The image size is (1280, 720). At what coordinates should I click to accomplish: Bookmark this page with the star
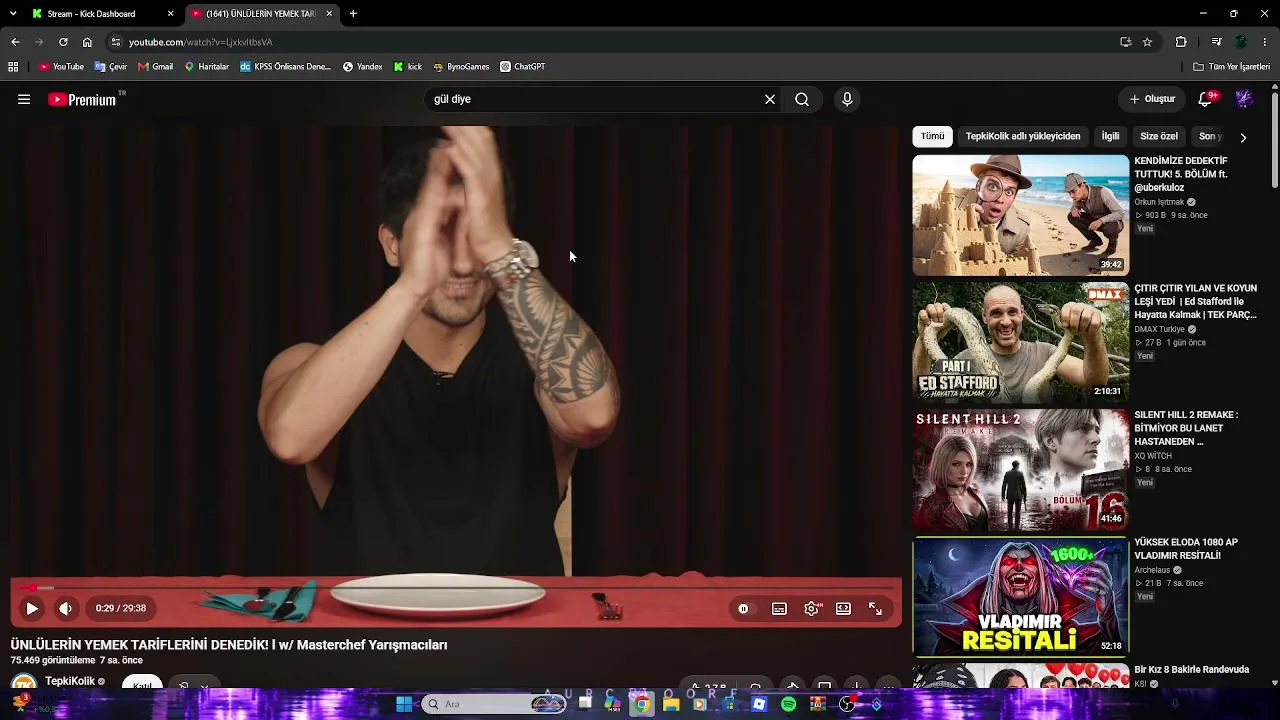tap(1147, 42)
